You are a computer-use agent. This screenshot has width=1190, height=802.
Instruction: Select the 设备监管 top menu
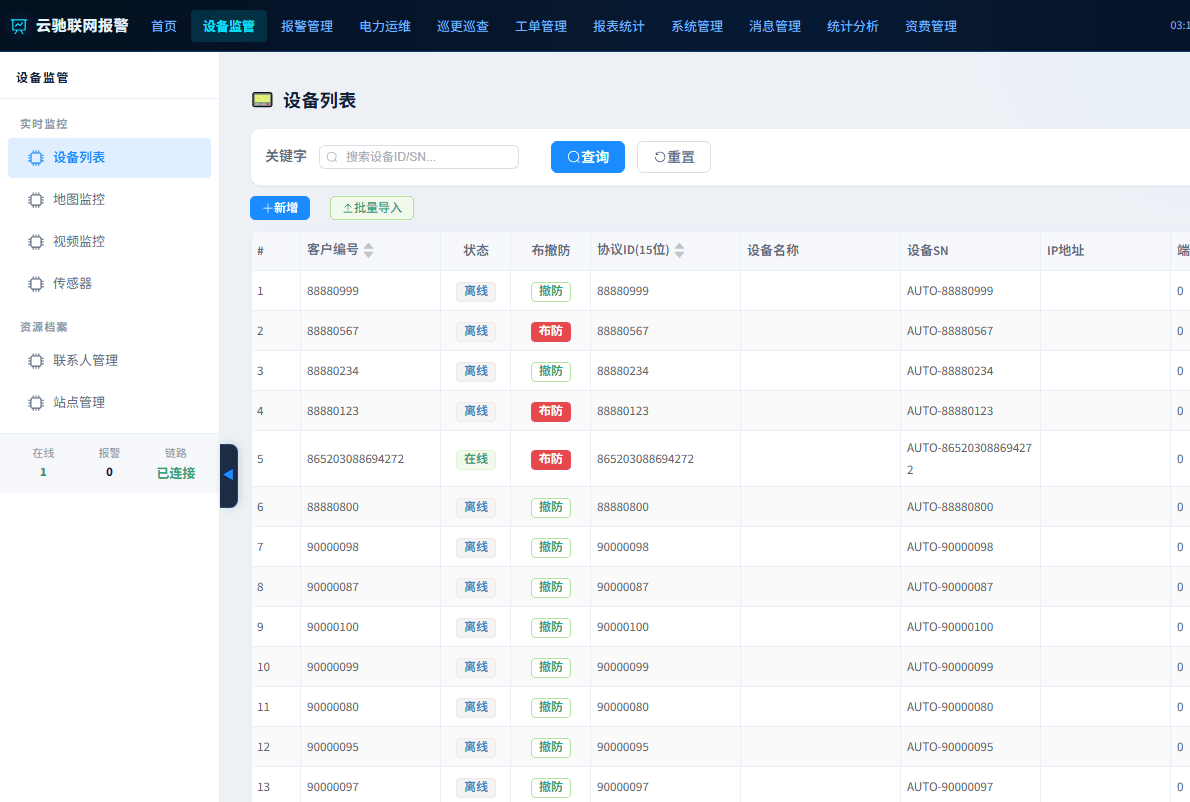tap(228, 27)
